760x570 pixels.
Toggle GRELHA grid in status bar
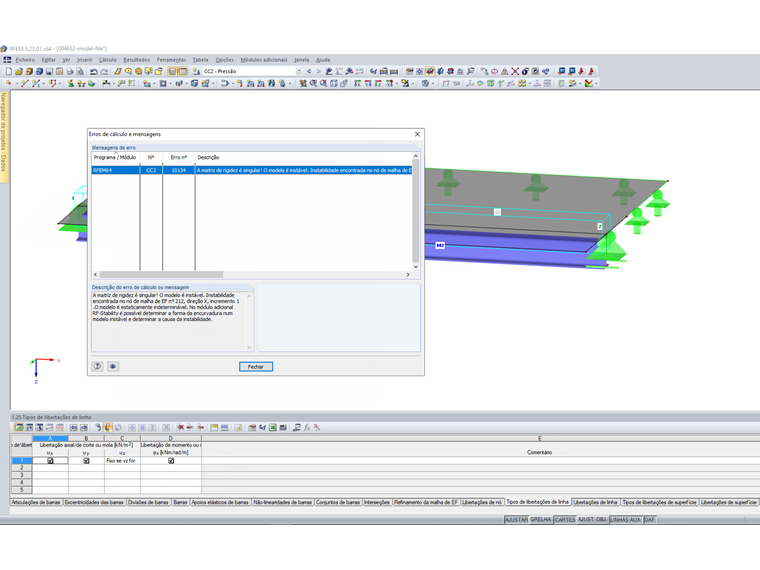(541, 520)
